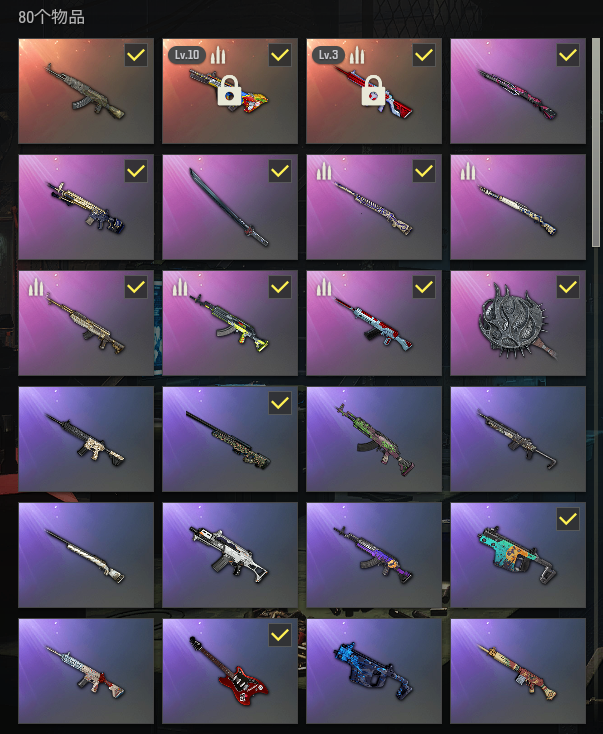
Task: Click the inventory vertical scrollbar
Action: (x=596, y=142)
